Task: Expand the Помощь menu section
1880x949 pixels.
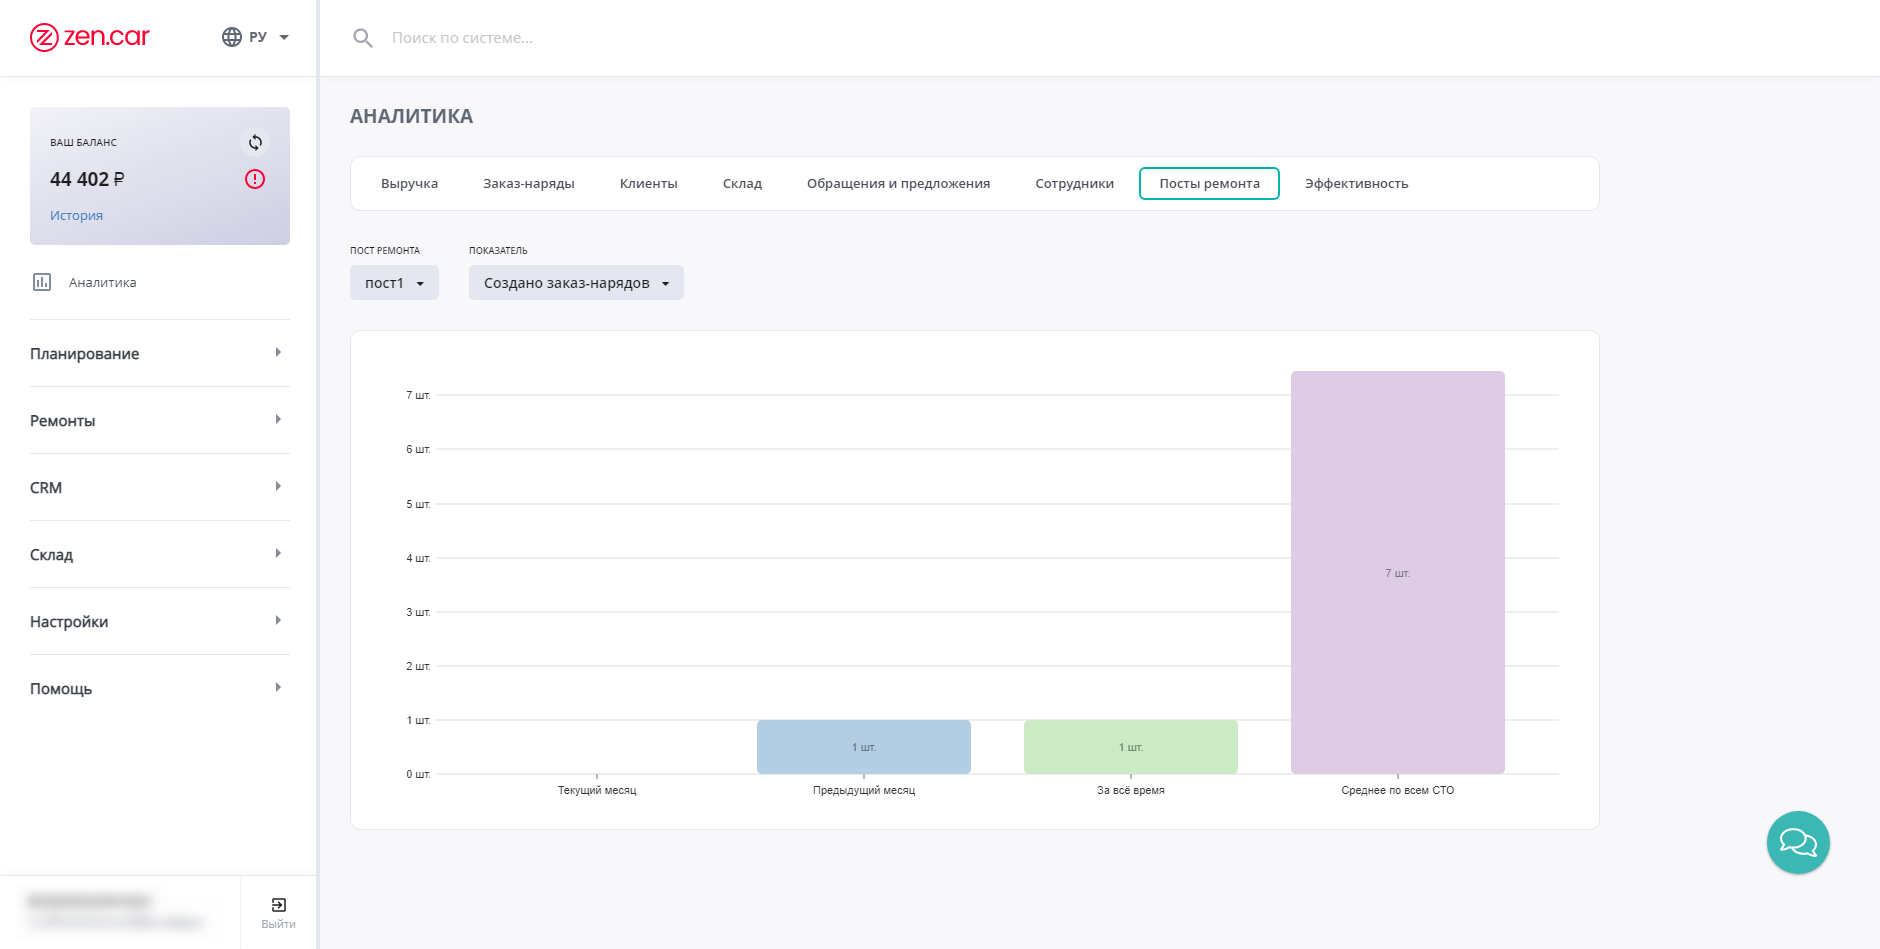Action: coord(160,688)
